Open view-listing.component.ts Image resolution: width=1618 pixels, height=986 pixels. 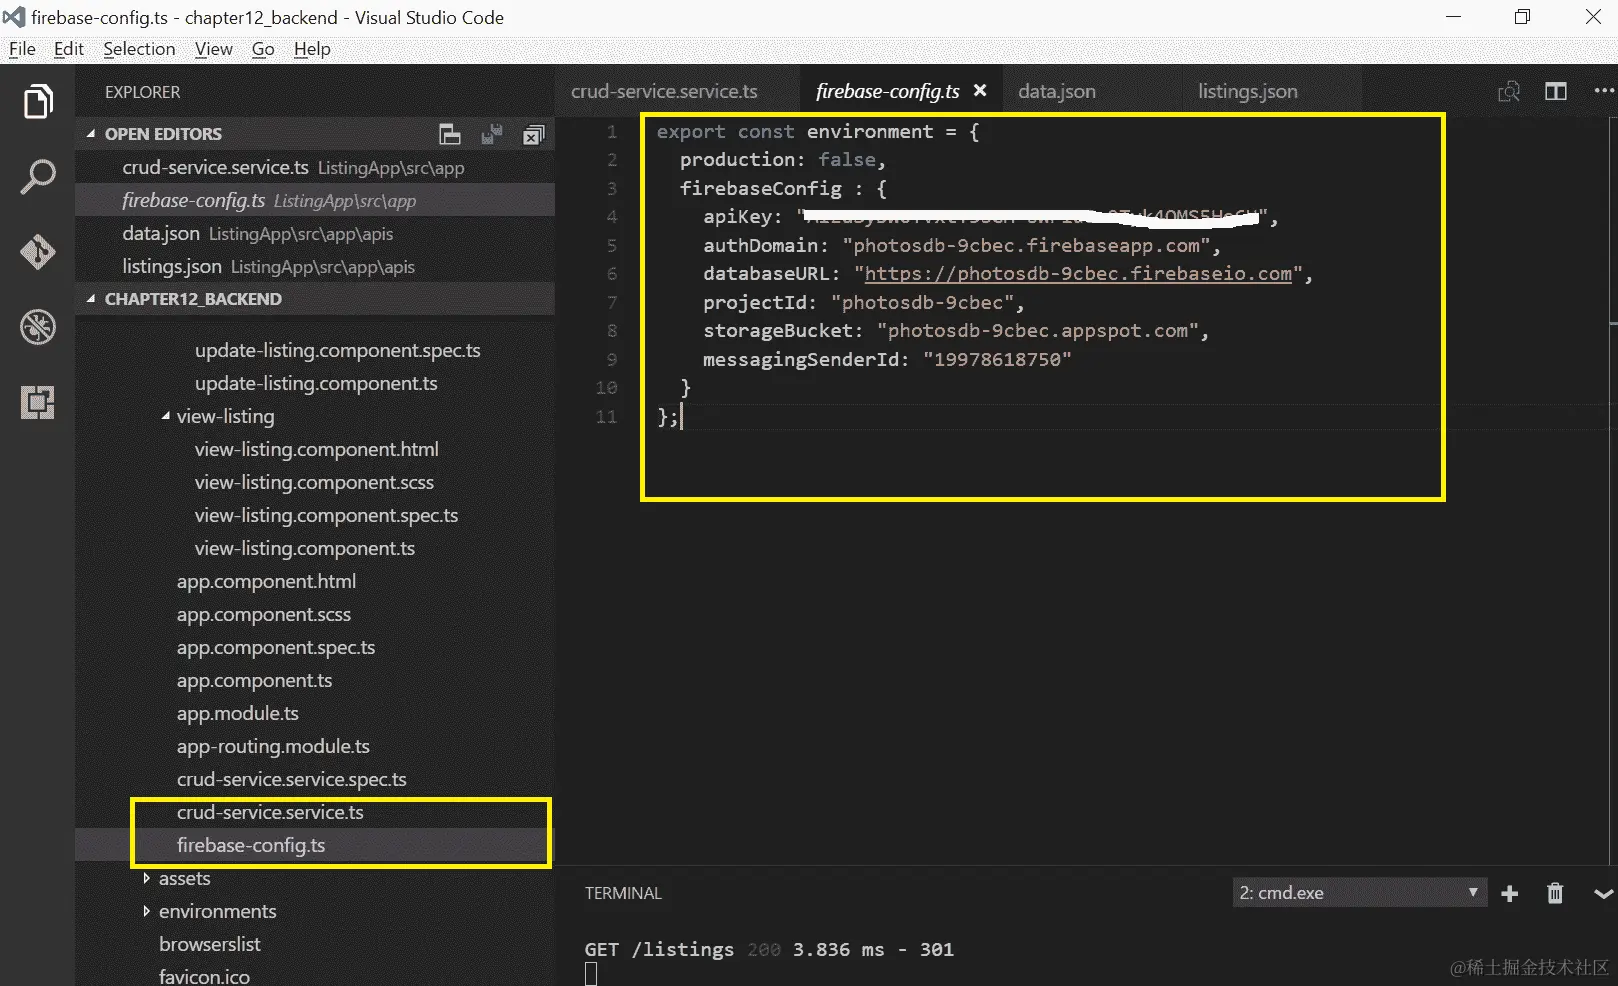click(x=304, y=548)
